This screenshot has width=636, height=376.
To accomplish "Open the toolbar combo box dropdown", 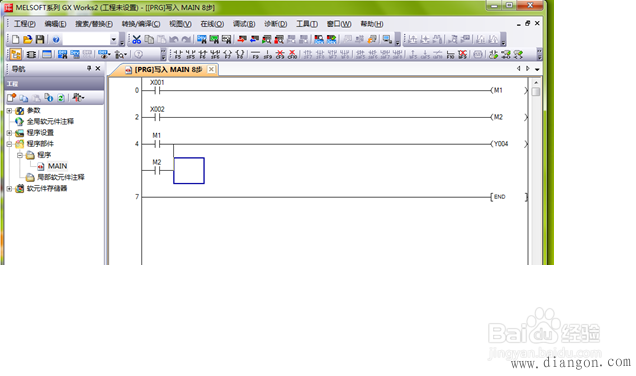I will pos(113,40).
